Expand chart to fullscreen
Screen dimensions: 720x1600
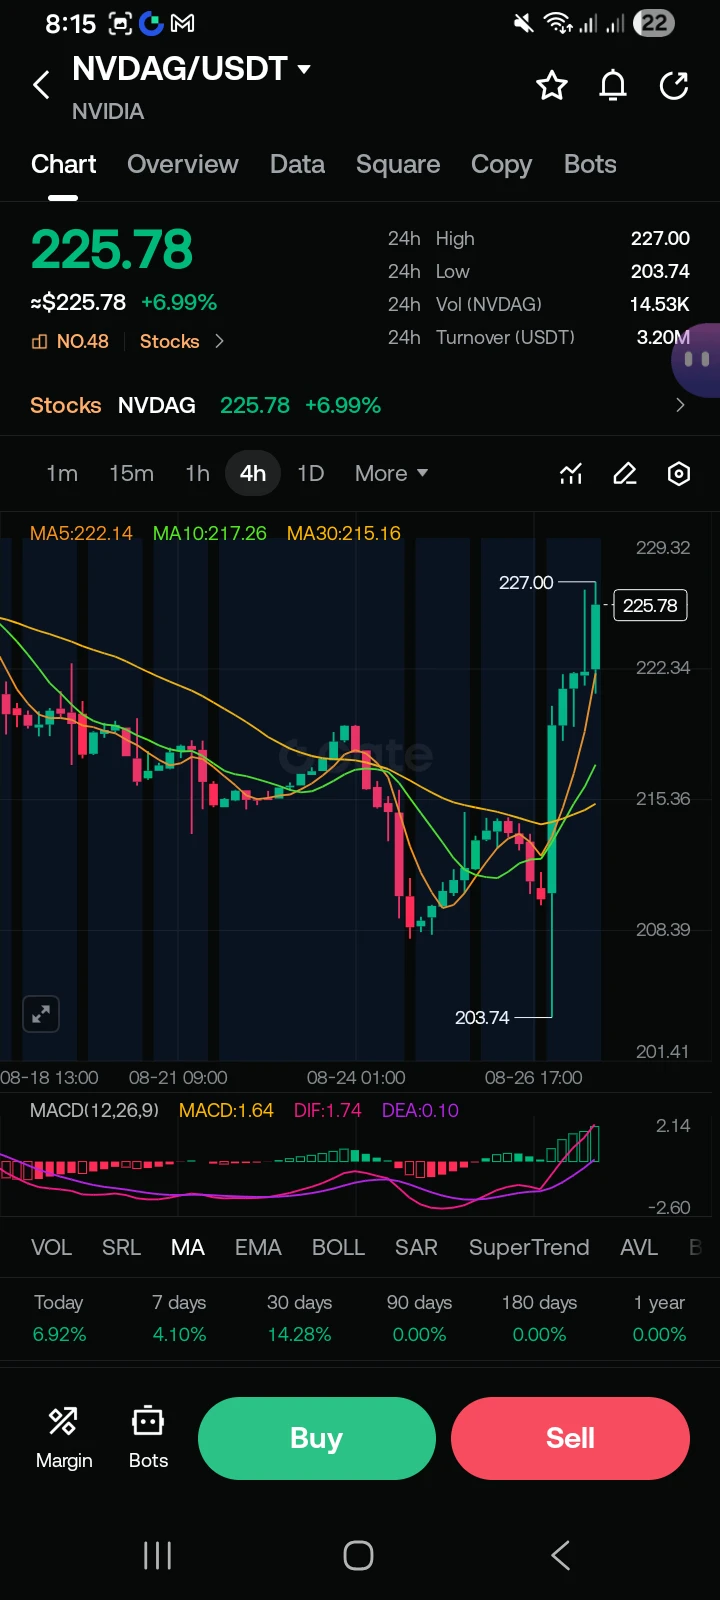tap(41, 1014)
